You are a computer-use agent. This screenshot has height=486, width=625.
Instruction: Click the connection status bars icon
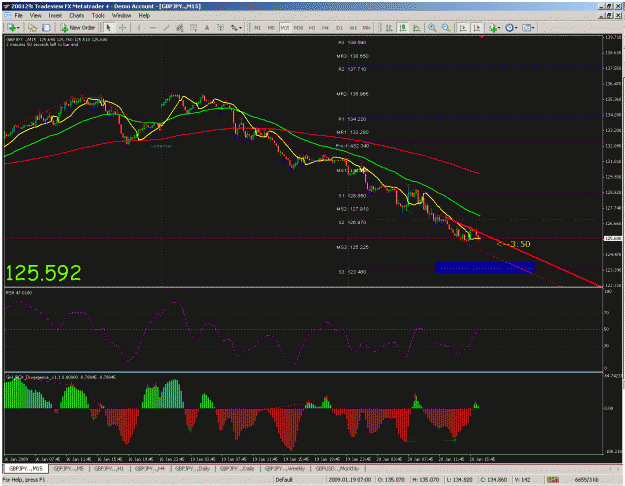tap(552, 480)
